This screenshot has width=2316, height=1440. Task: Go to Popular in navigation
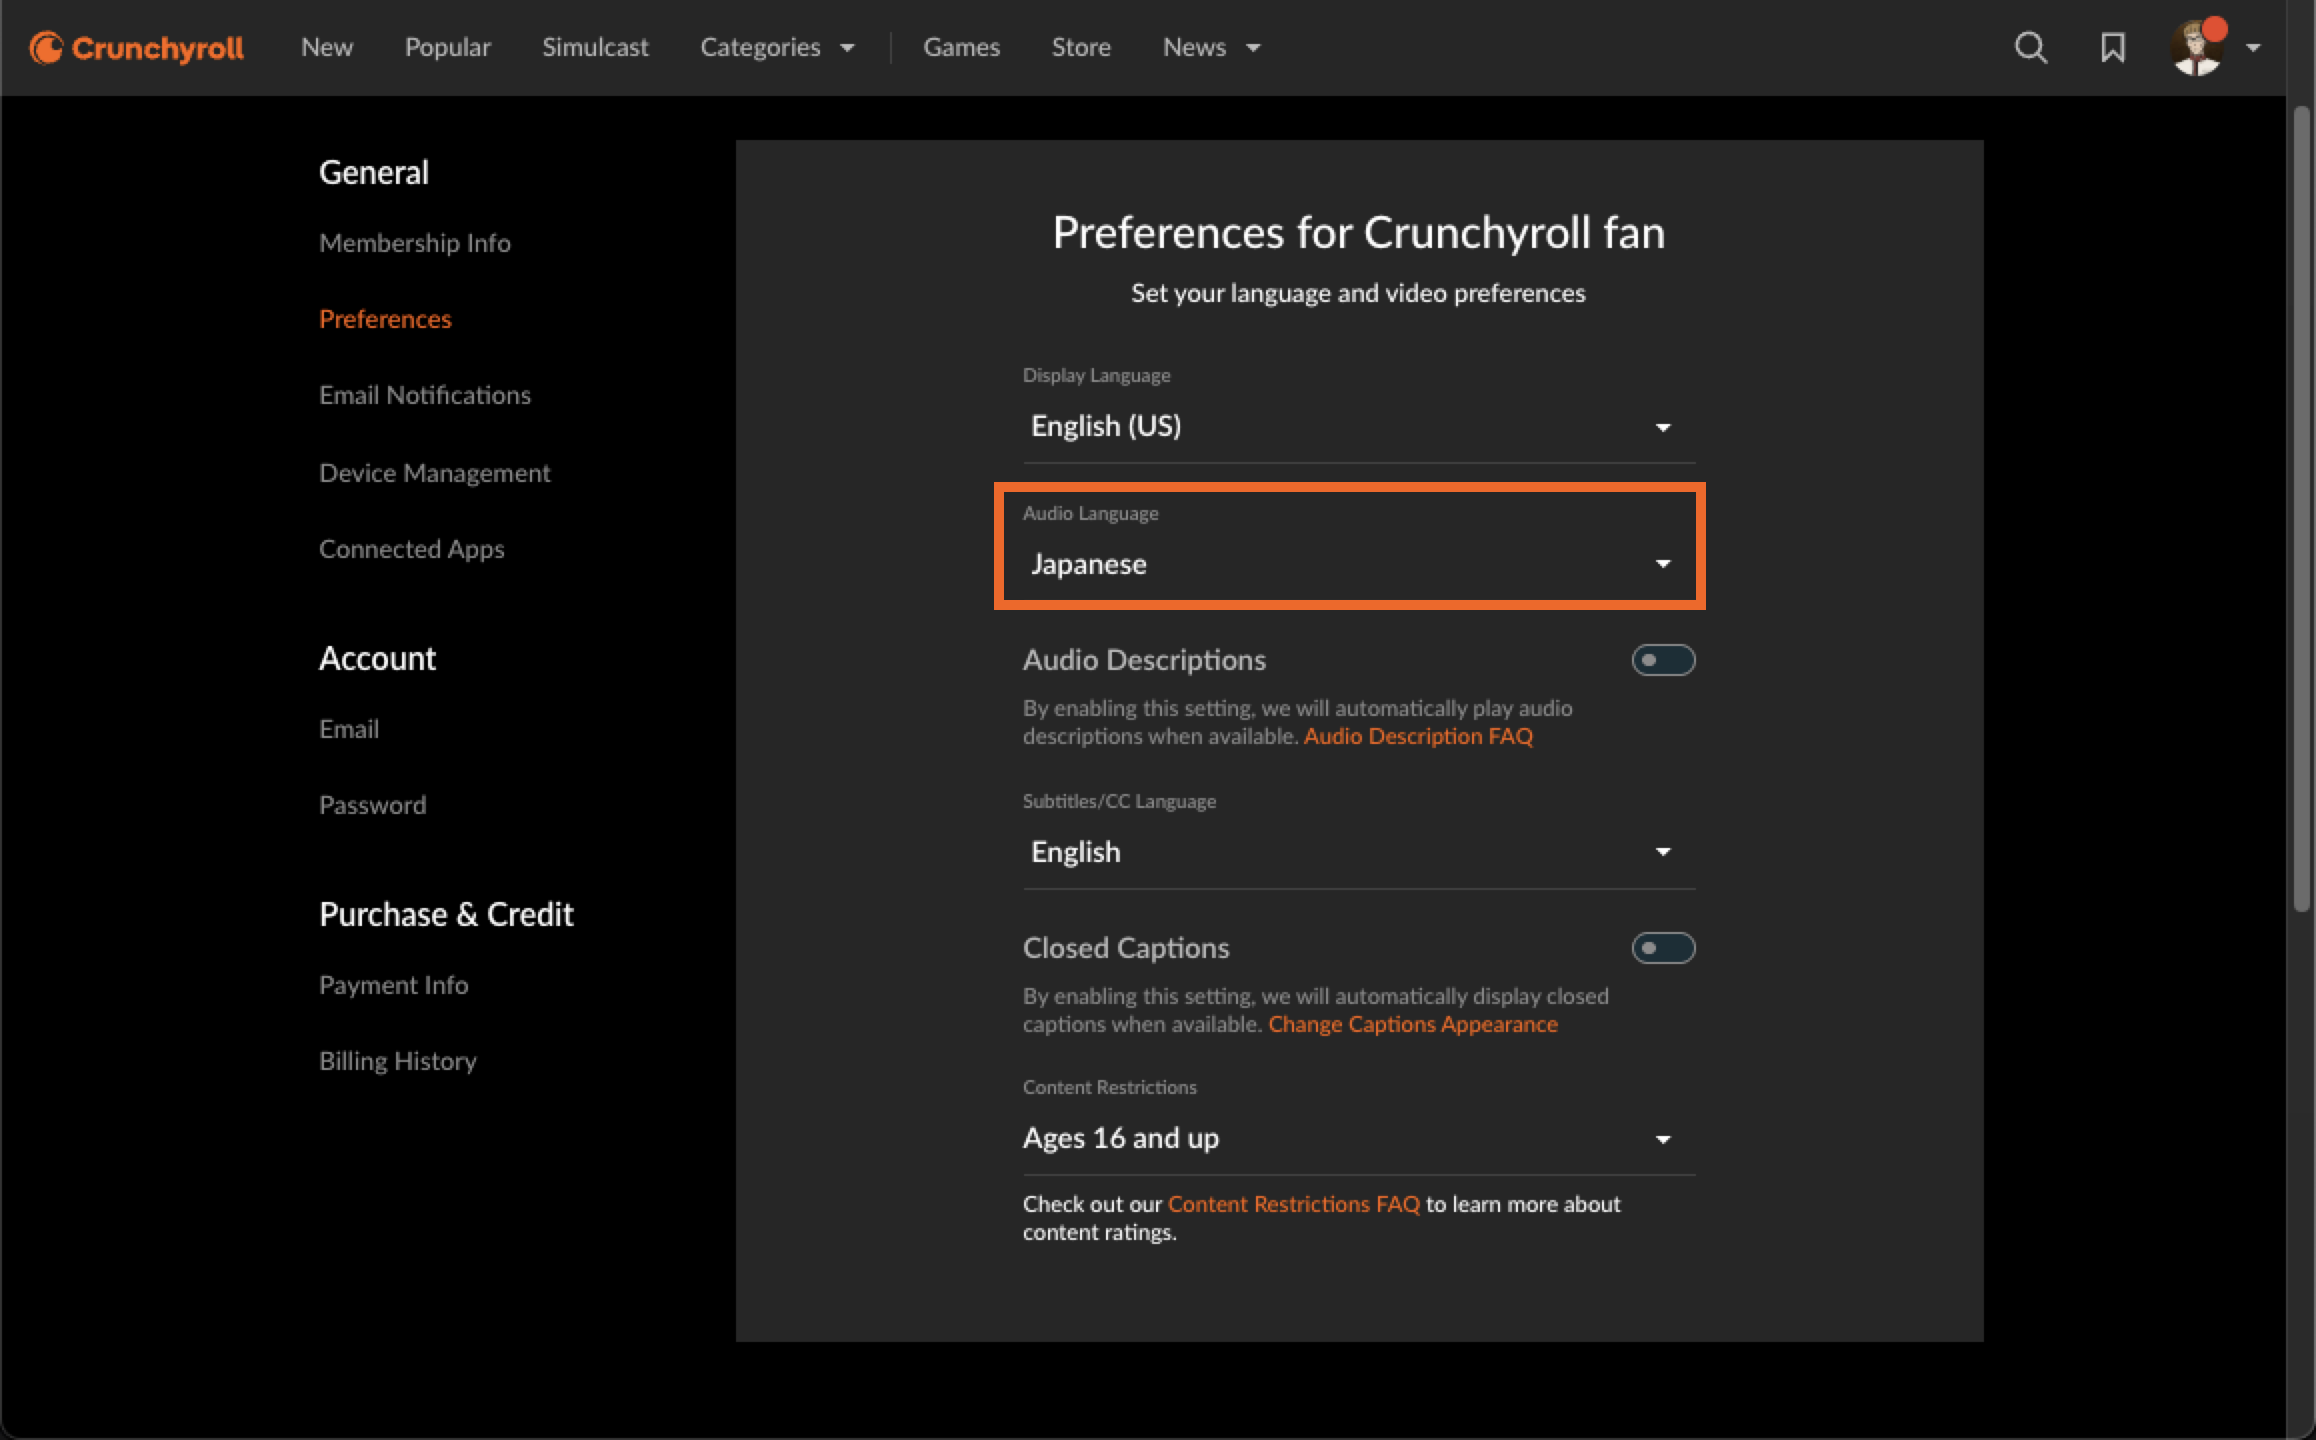(447, 47)
